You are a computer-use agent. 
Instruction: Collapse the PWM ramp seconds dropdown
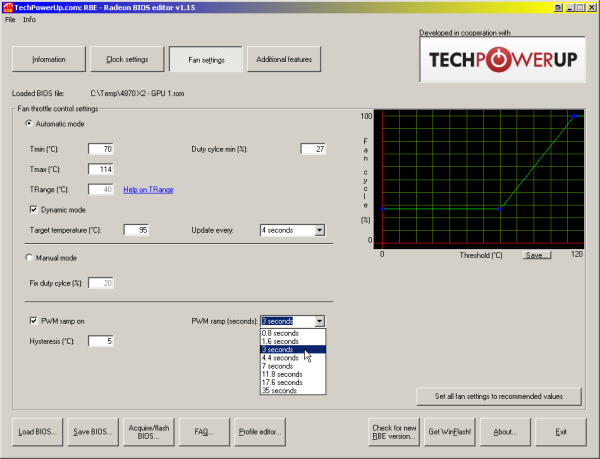[x=319, y=321]
